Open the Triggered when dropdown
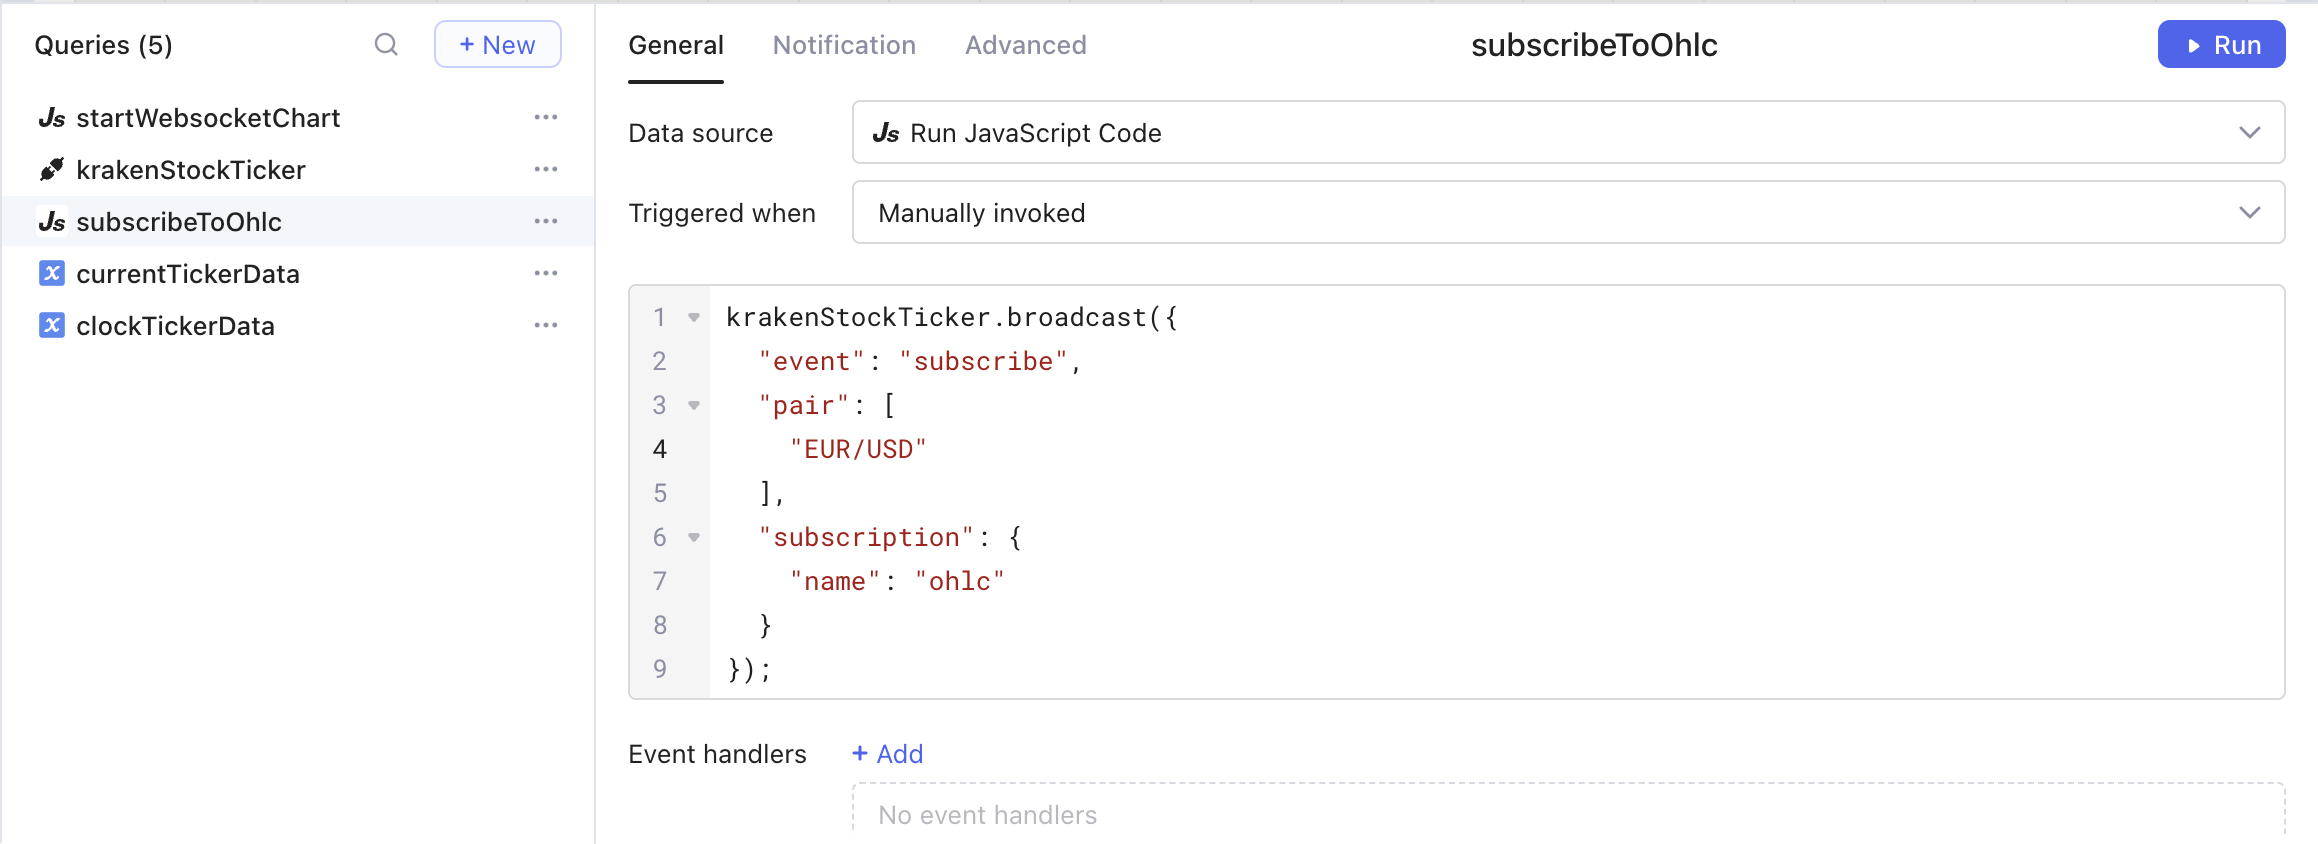This screenshot has width=2318, height=844. pos(1567,213)
